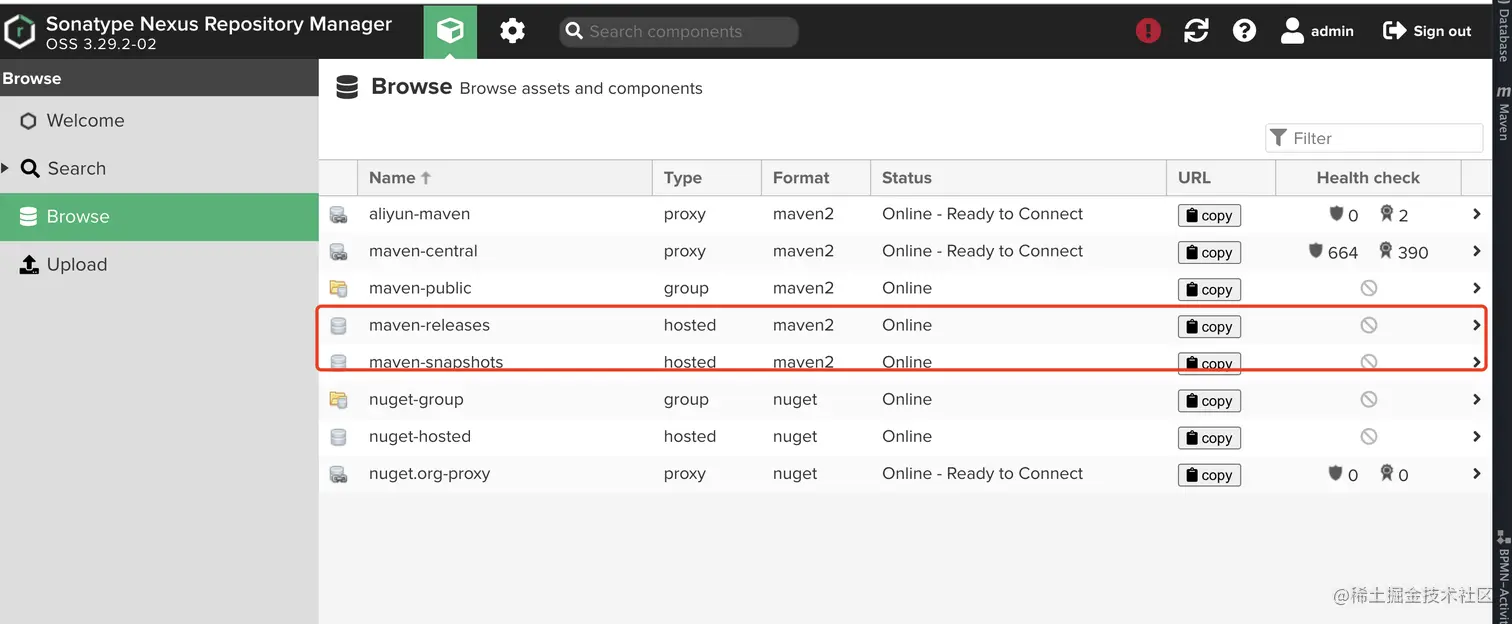Focus the repository Filter field
1512x624 pixels.
(1374, 138)
